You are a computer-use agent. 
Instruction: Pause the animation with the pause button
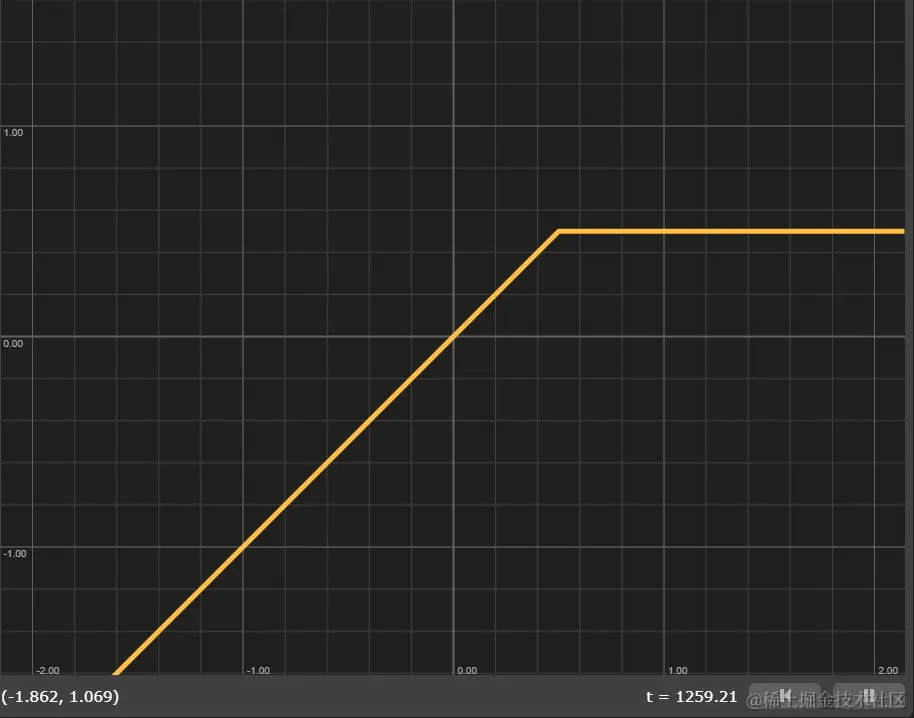[x=869, y=696]
